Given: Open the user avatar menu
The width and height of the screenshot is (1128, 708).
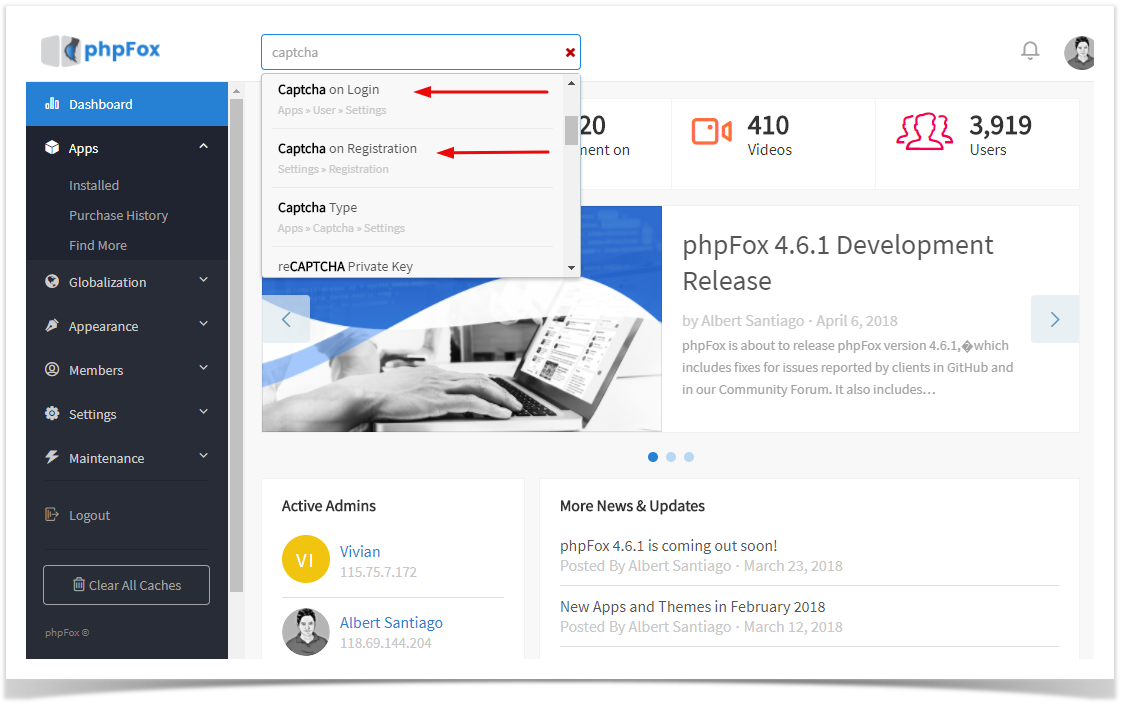Looking at the screenshot, I should tap(1079, 53).
